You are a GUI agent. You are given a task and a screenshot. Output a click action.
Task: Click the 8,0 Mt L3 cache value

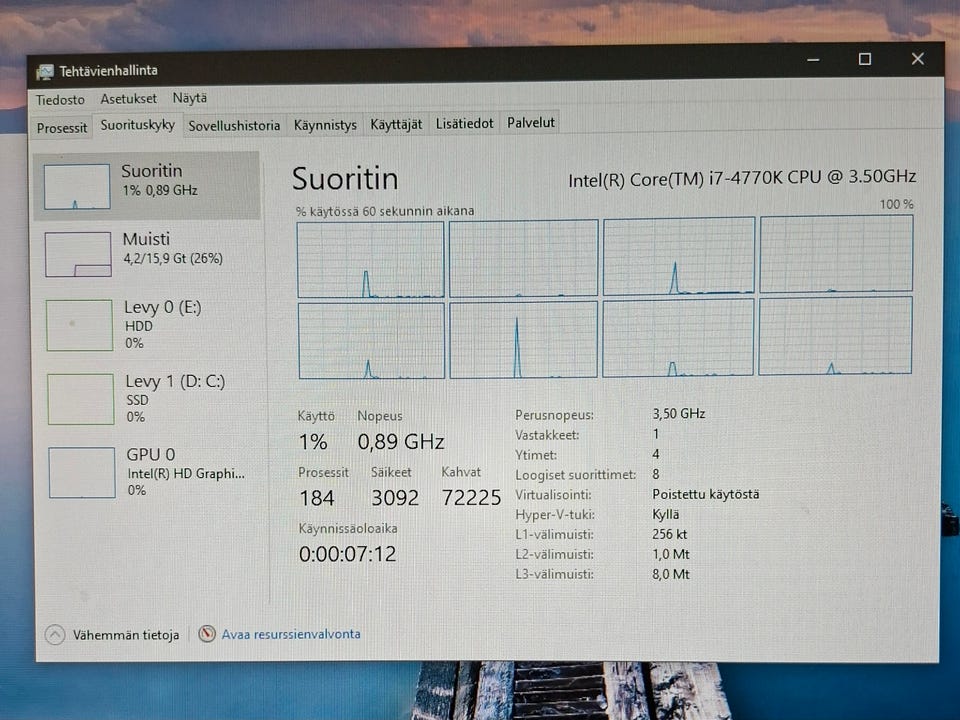671,574
